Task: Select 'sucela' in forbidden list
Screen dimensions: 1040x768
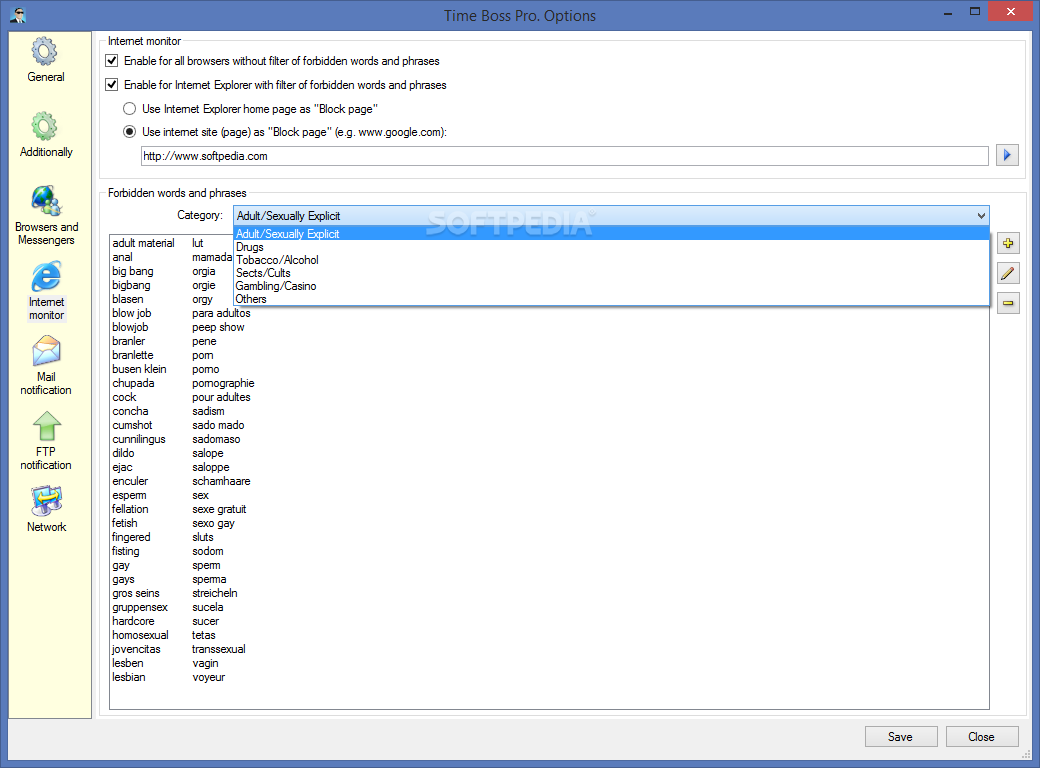Action: click(x=208, y=607)
